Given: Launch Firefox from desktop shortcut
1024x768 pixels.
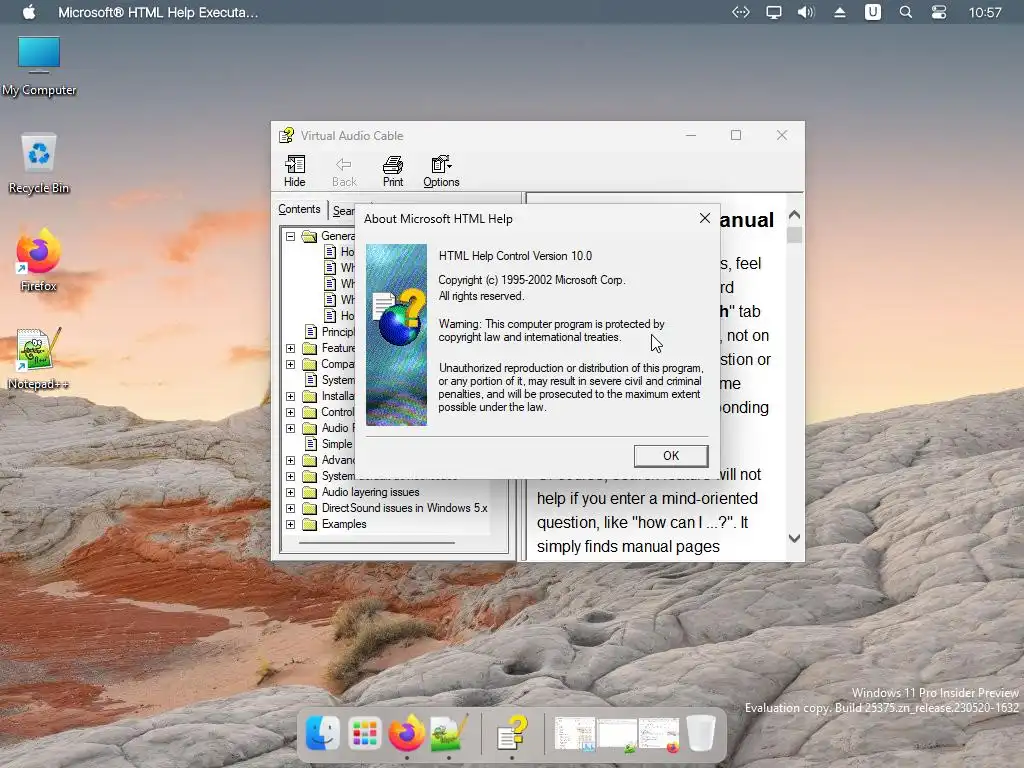Looking at the screenshot, I should (39, 260).
